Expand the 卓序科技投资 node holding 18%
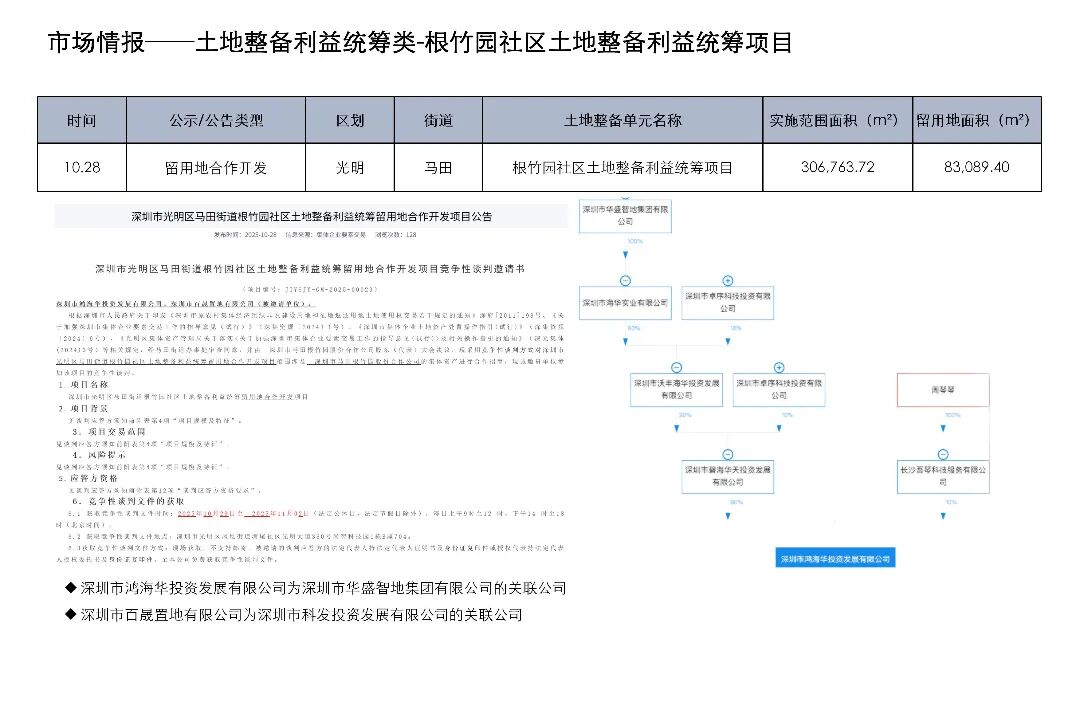The image size is (1080, 721). coord(728,281)
